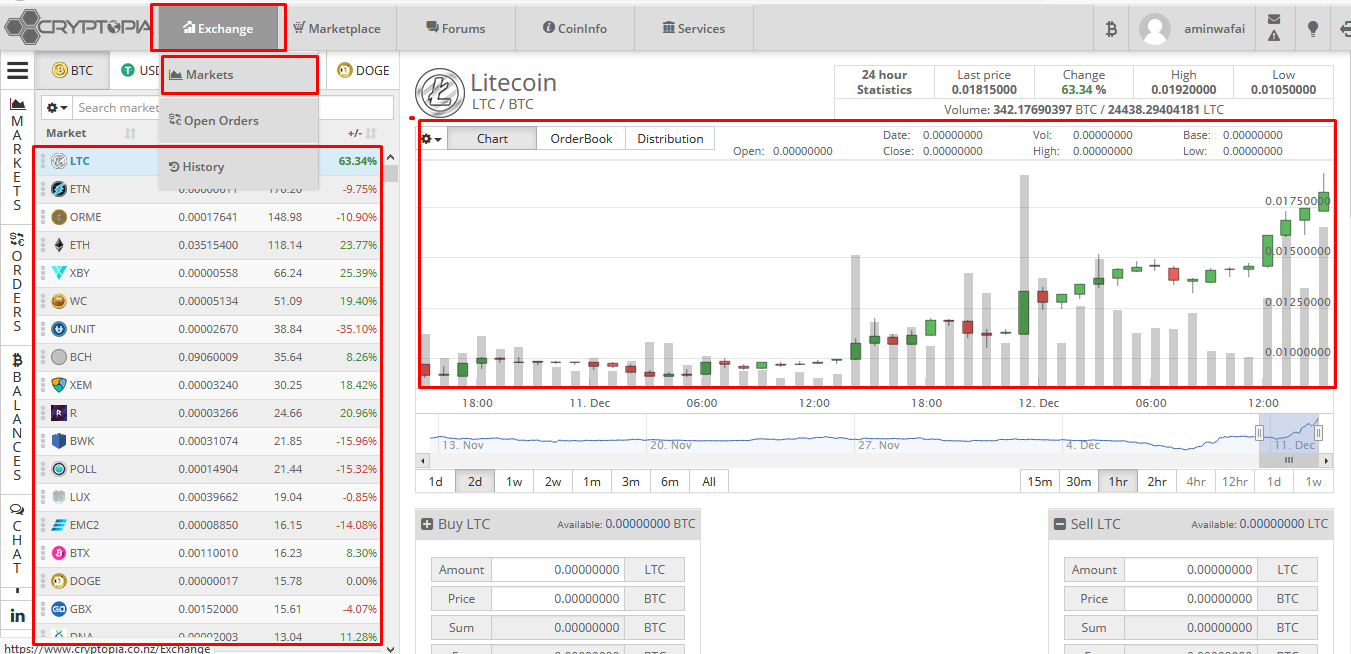
Task: Select Markets in Exchange dropdown
Action: (239, 75)
